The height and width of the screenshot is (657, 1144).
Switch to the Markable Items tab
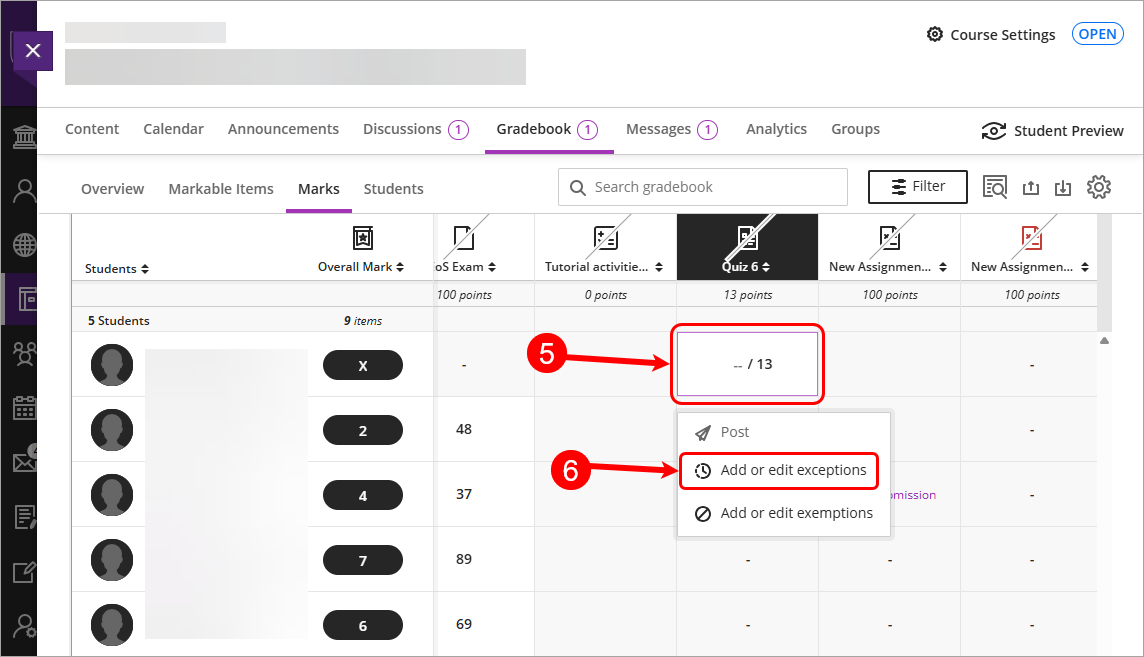click(220, 189)
